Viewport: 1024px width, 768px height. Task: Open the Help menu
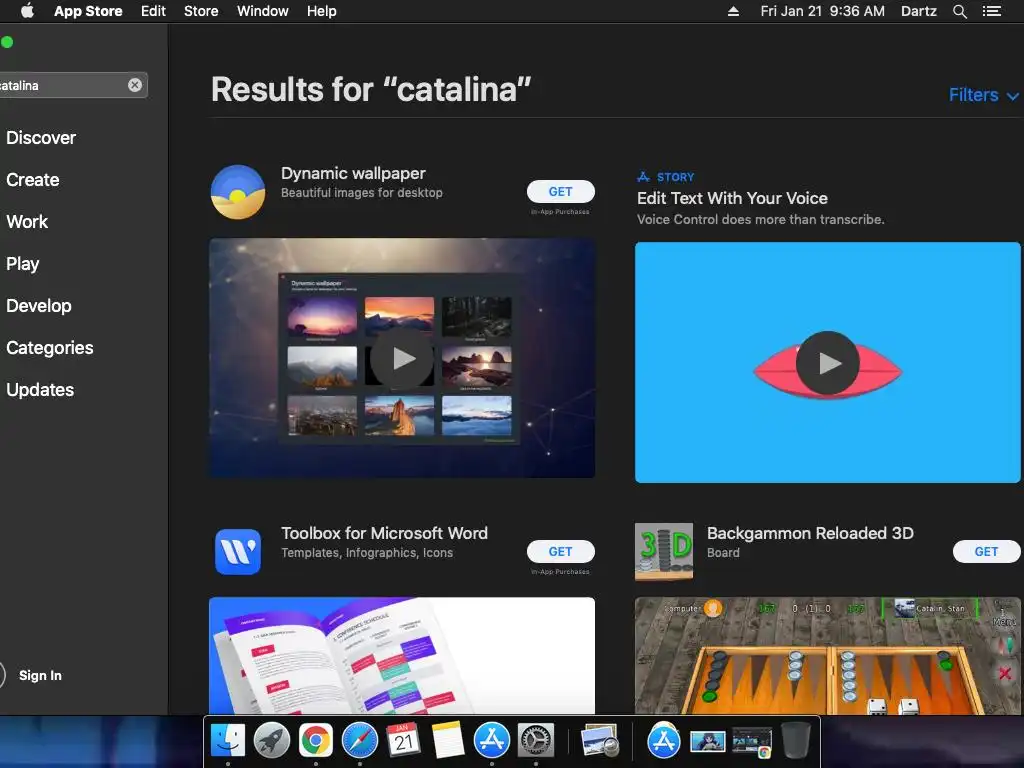[x=322, y=11]
